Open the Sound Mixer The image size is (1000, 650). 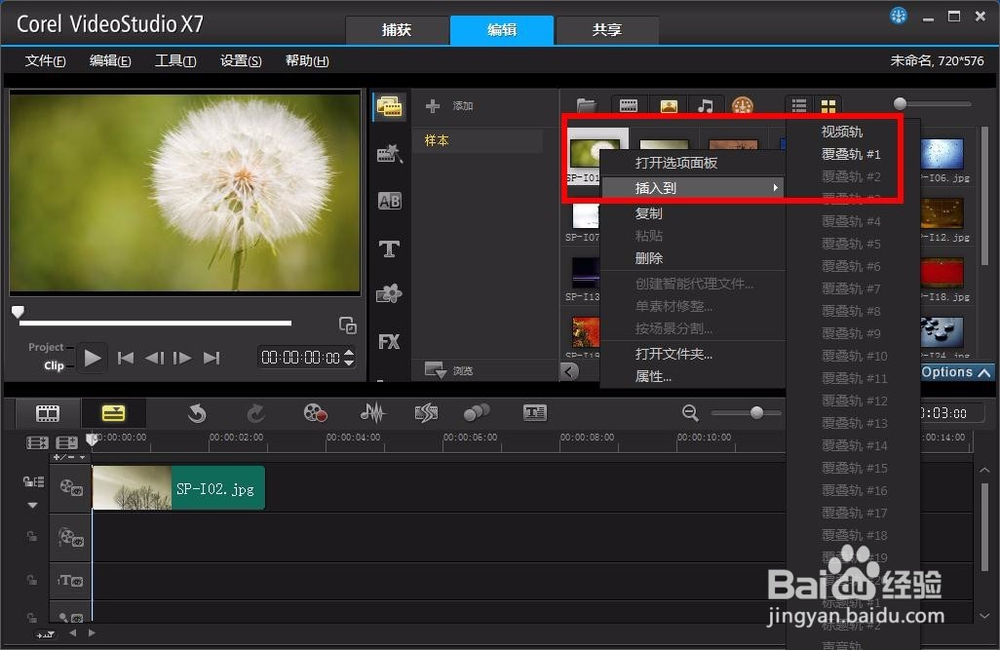[x=371, y=412]
